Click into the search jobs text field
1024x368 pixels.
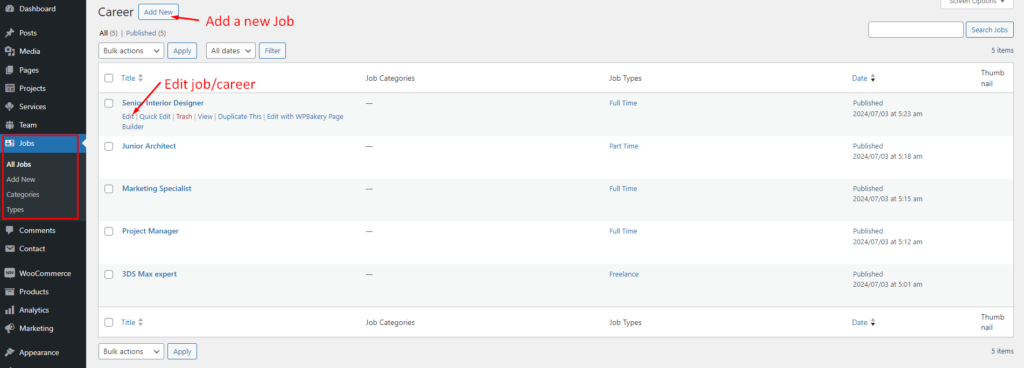916,29
